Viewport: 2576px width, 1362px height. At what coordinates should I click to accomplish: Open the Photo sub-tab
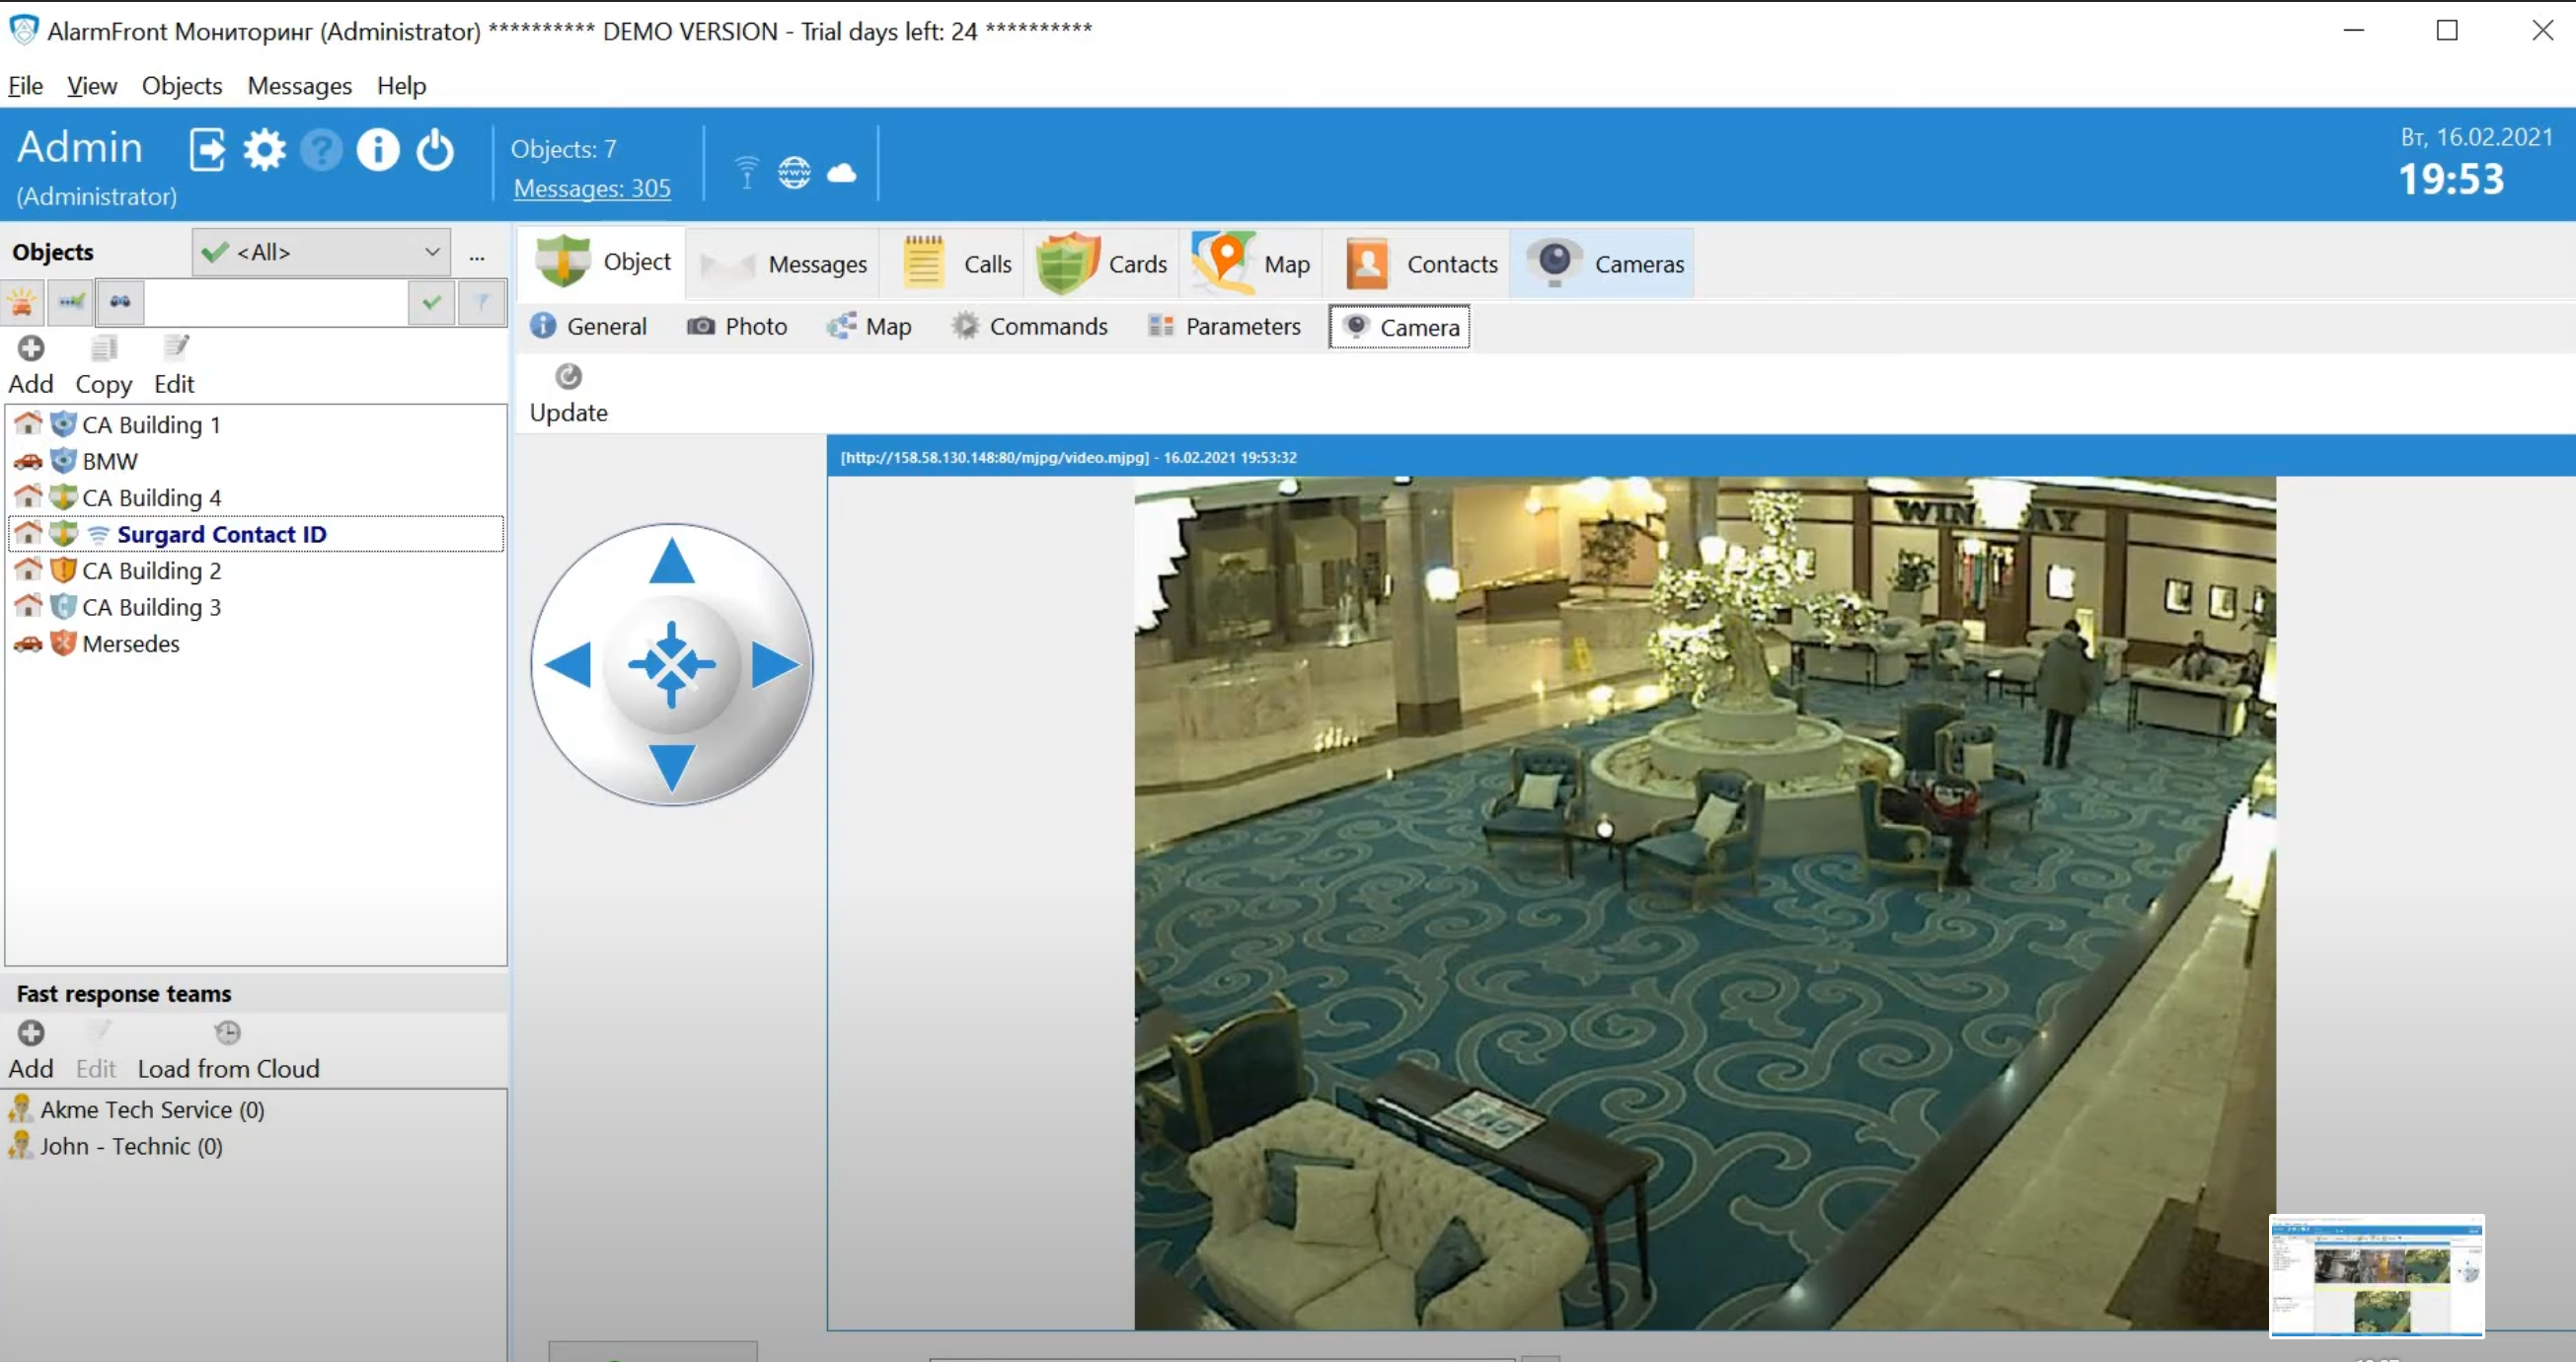pos(737,326)
